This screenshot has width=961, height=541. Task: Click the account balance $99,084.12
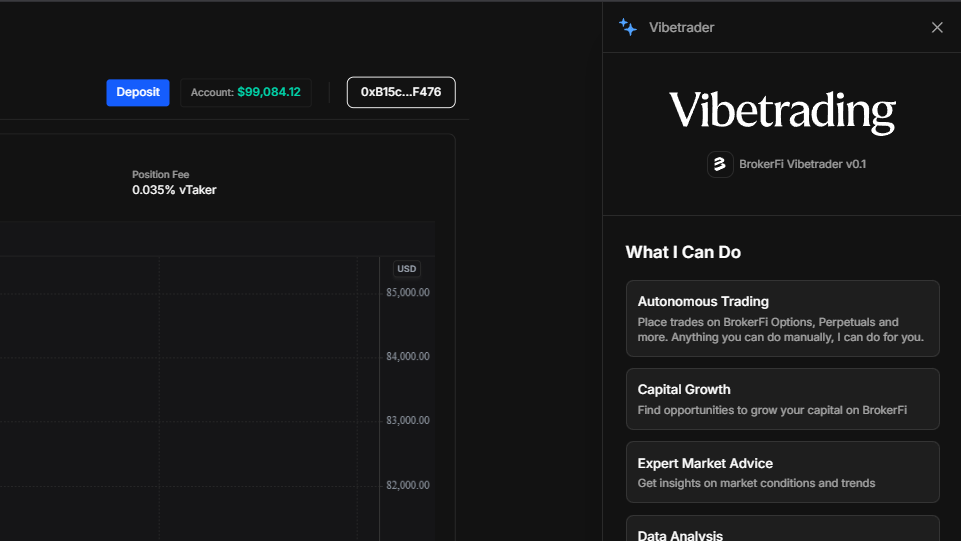point(268,92)
